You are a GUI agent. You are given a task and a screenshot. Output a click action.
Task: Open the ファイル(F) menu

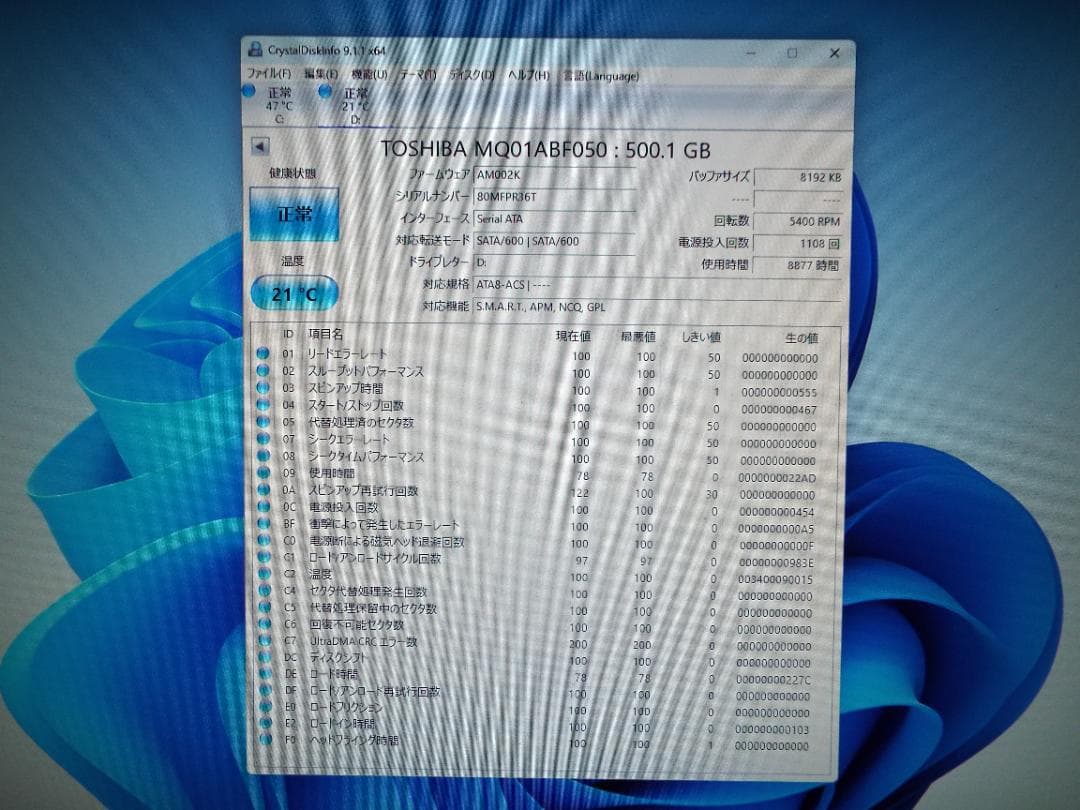[266, 74]
